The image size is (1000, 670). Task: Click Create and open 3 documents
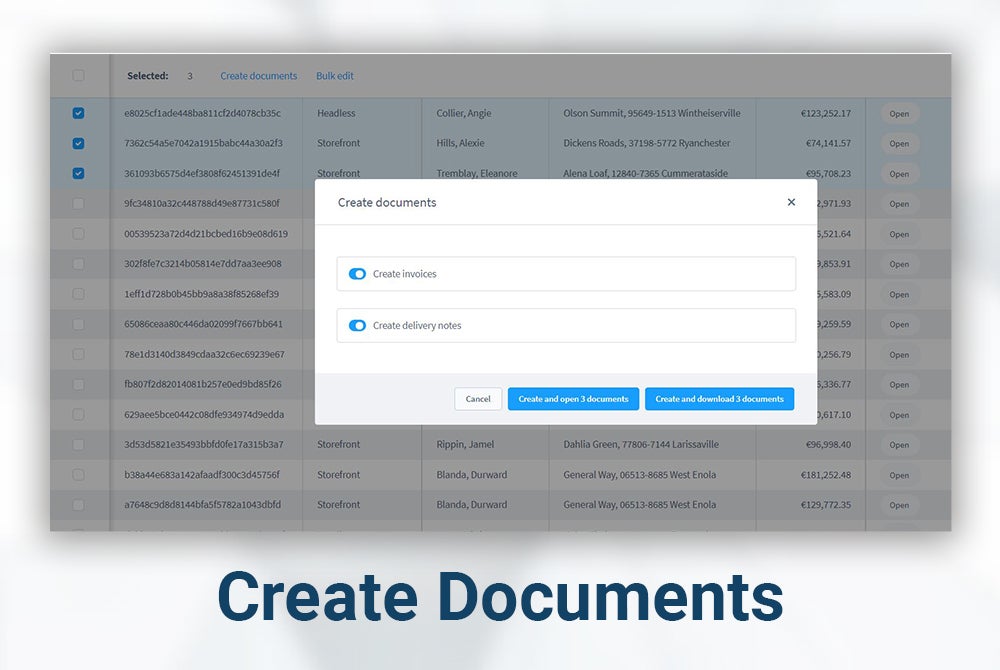573,399
